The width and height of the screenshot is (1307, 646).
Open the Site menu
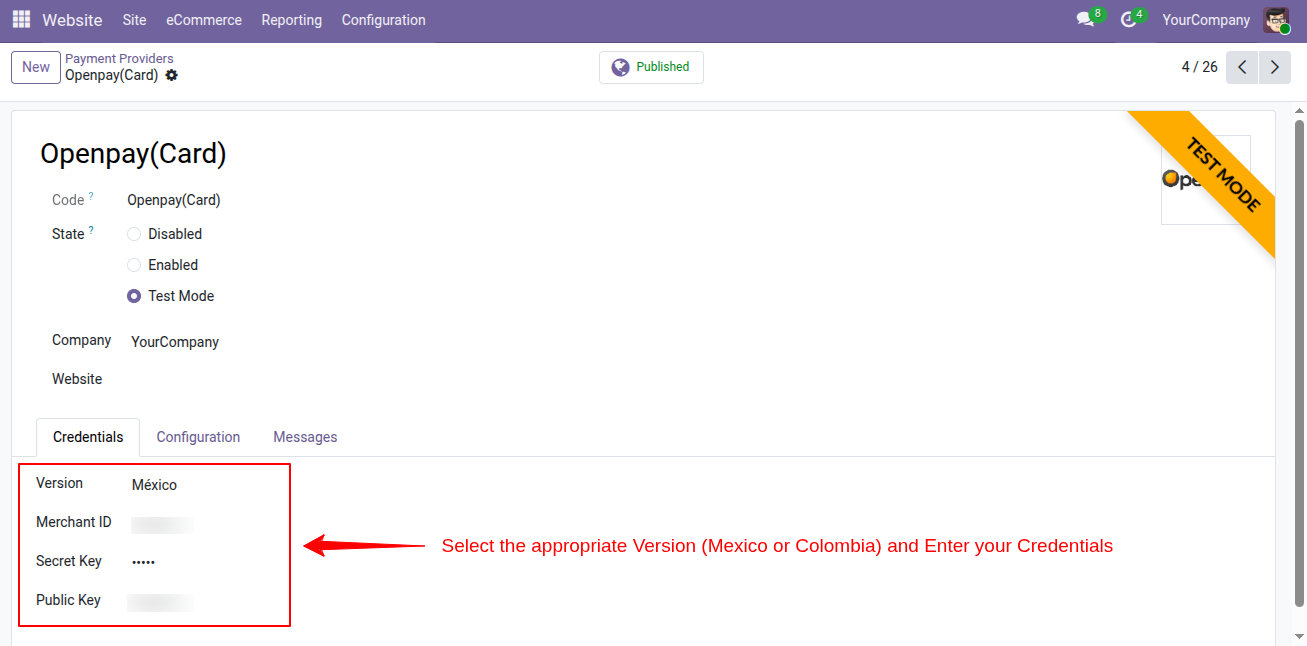coord(134,20)
